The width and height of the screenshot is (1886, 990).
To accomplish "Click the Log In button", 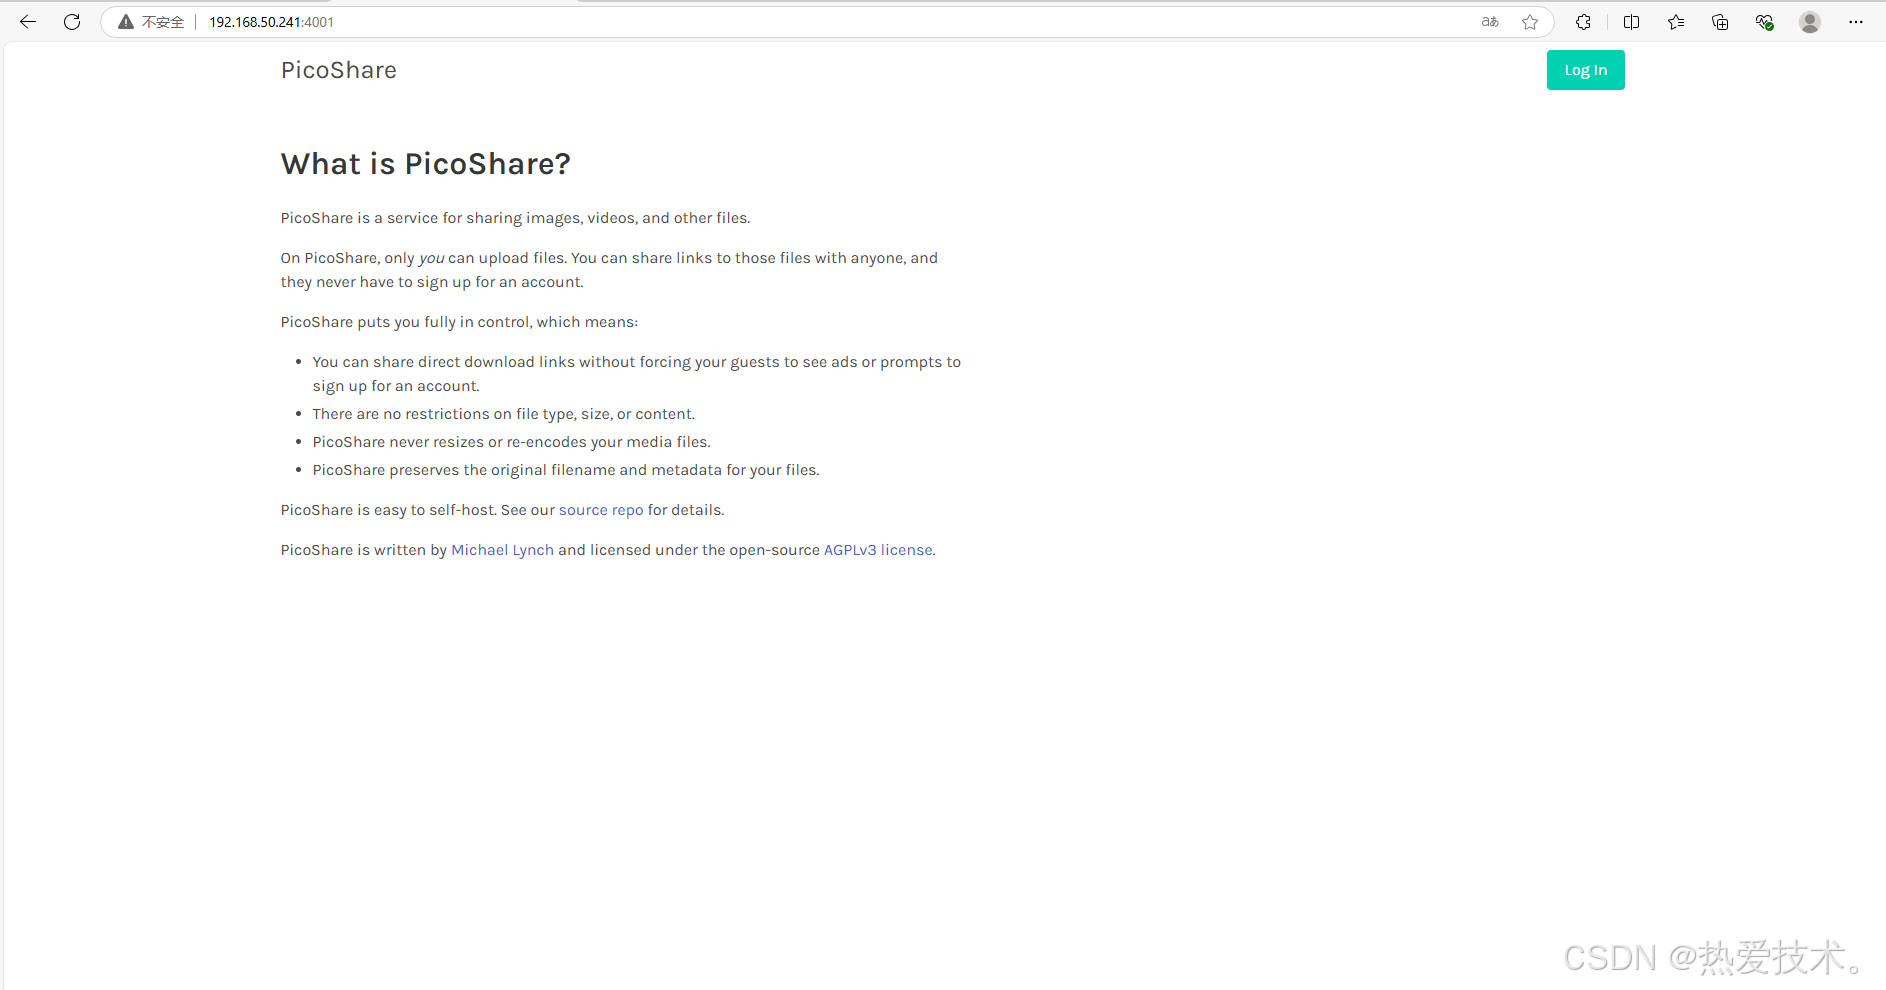I will (1585, 70).
